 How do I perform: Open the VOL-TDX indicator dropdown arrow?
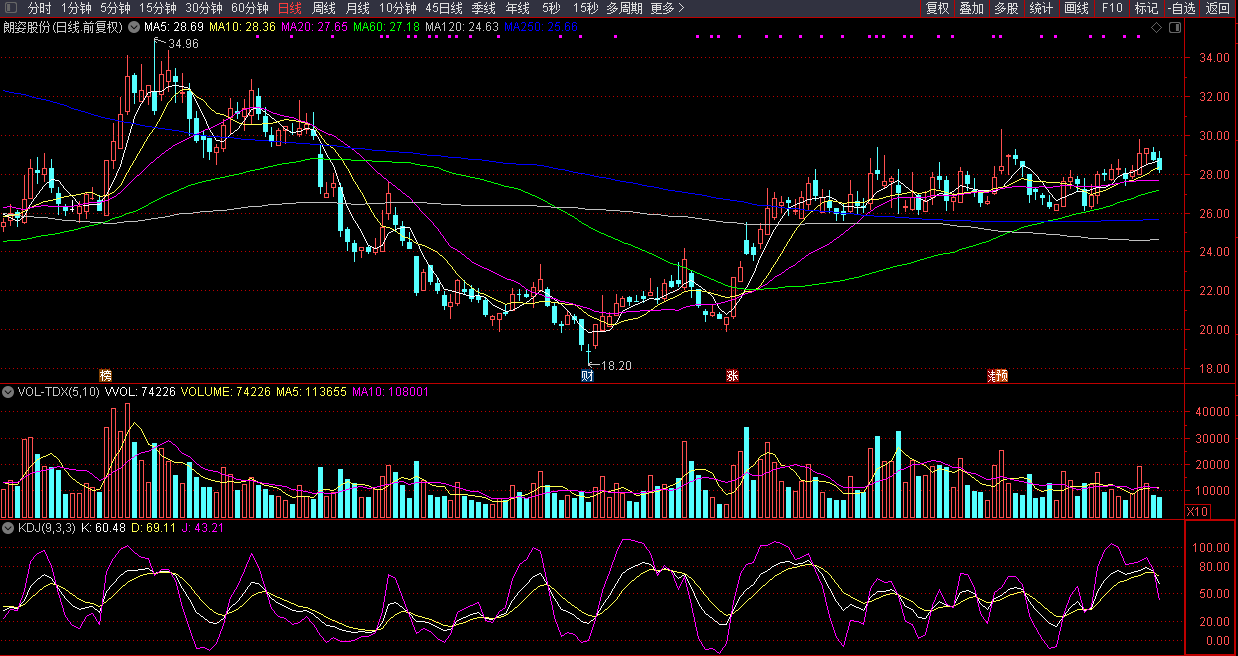(7, 392)
